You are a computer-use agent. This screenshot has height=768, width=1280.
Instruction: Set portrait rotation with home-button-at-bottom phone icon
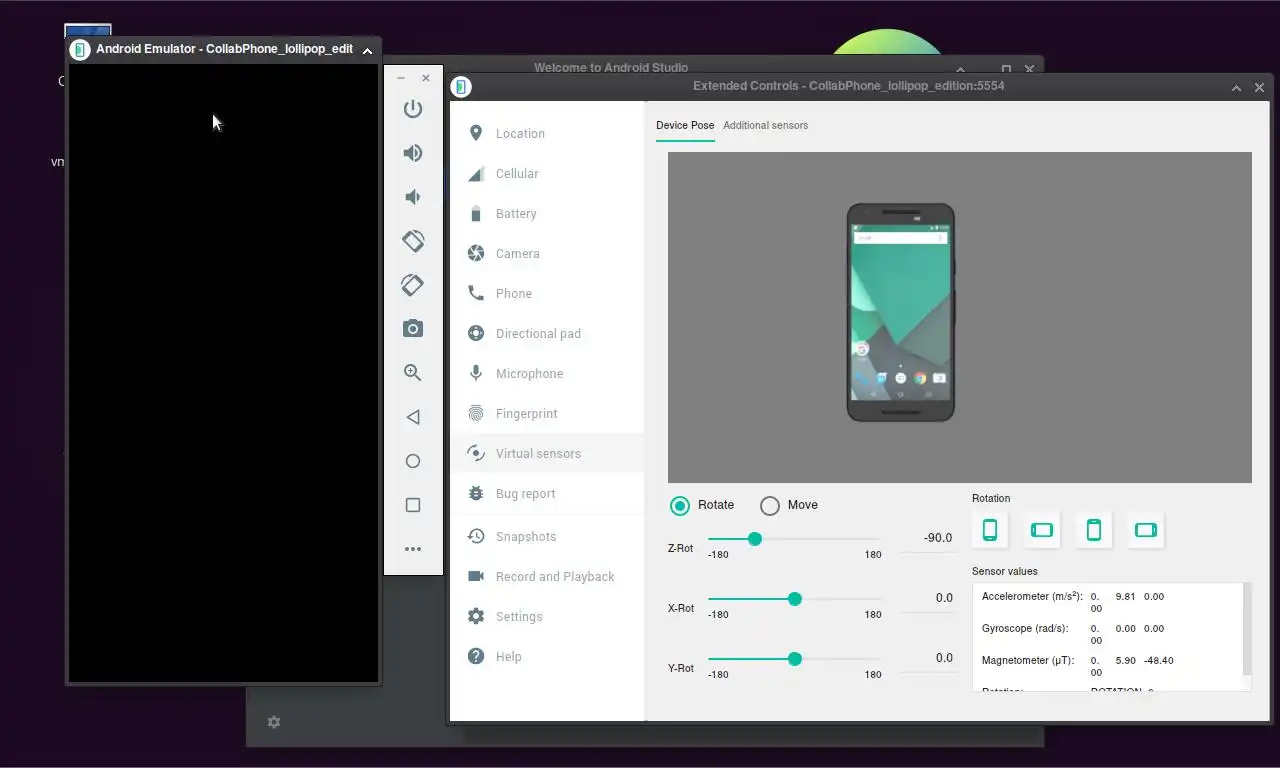(990, 530)
